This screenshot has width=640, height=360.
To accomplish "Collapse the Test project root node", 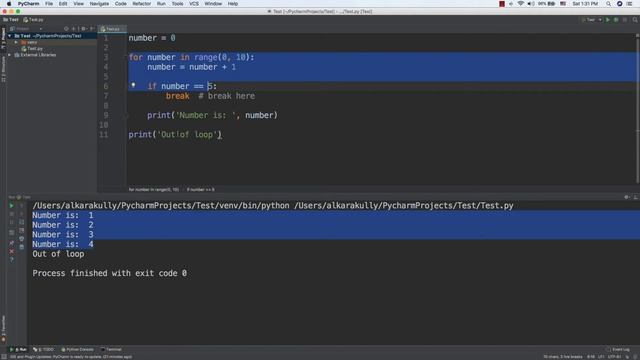I will point(10,36).
